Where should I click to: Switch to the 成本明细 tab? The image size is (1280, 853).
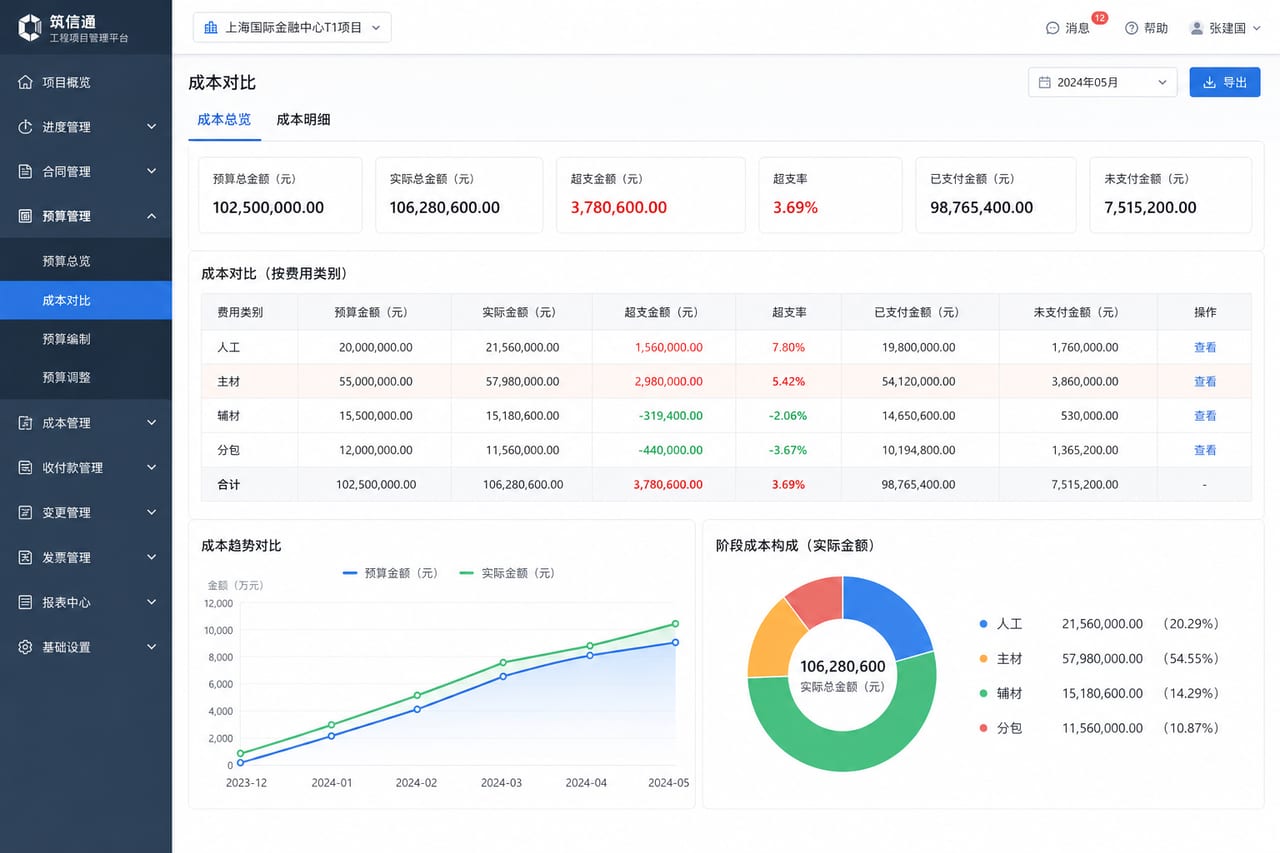[x=303, y=119]
